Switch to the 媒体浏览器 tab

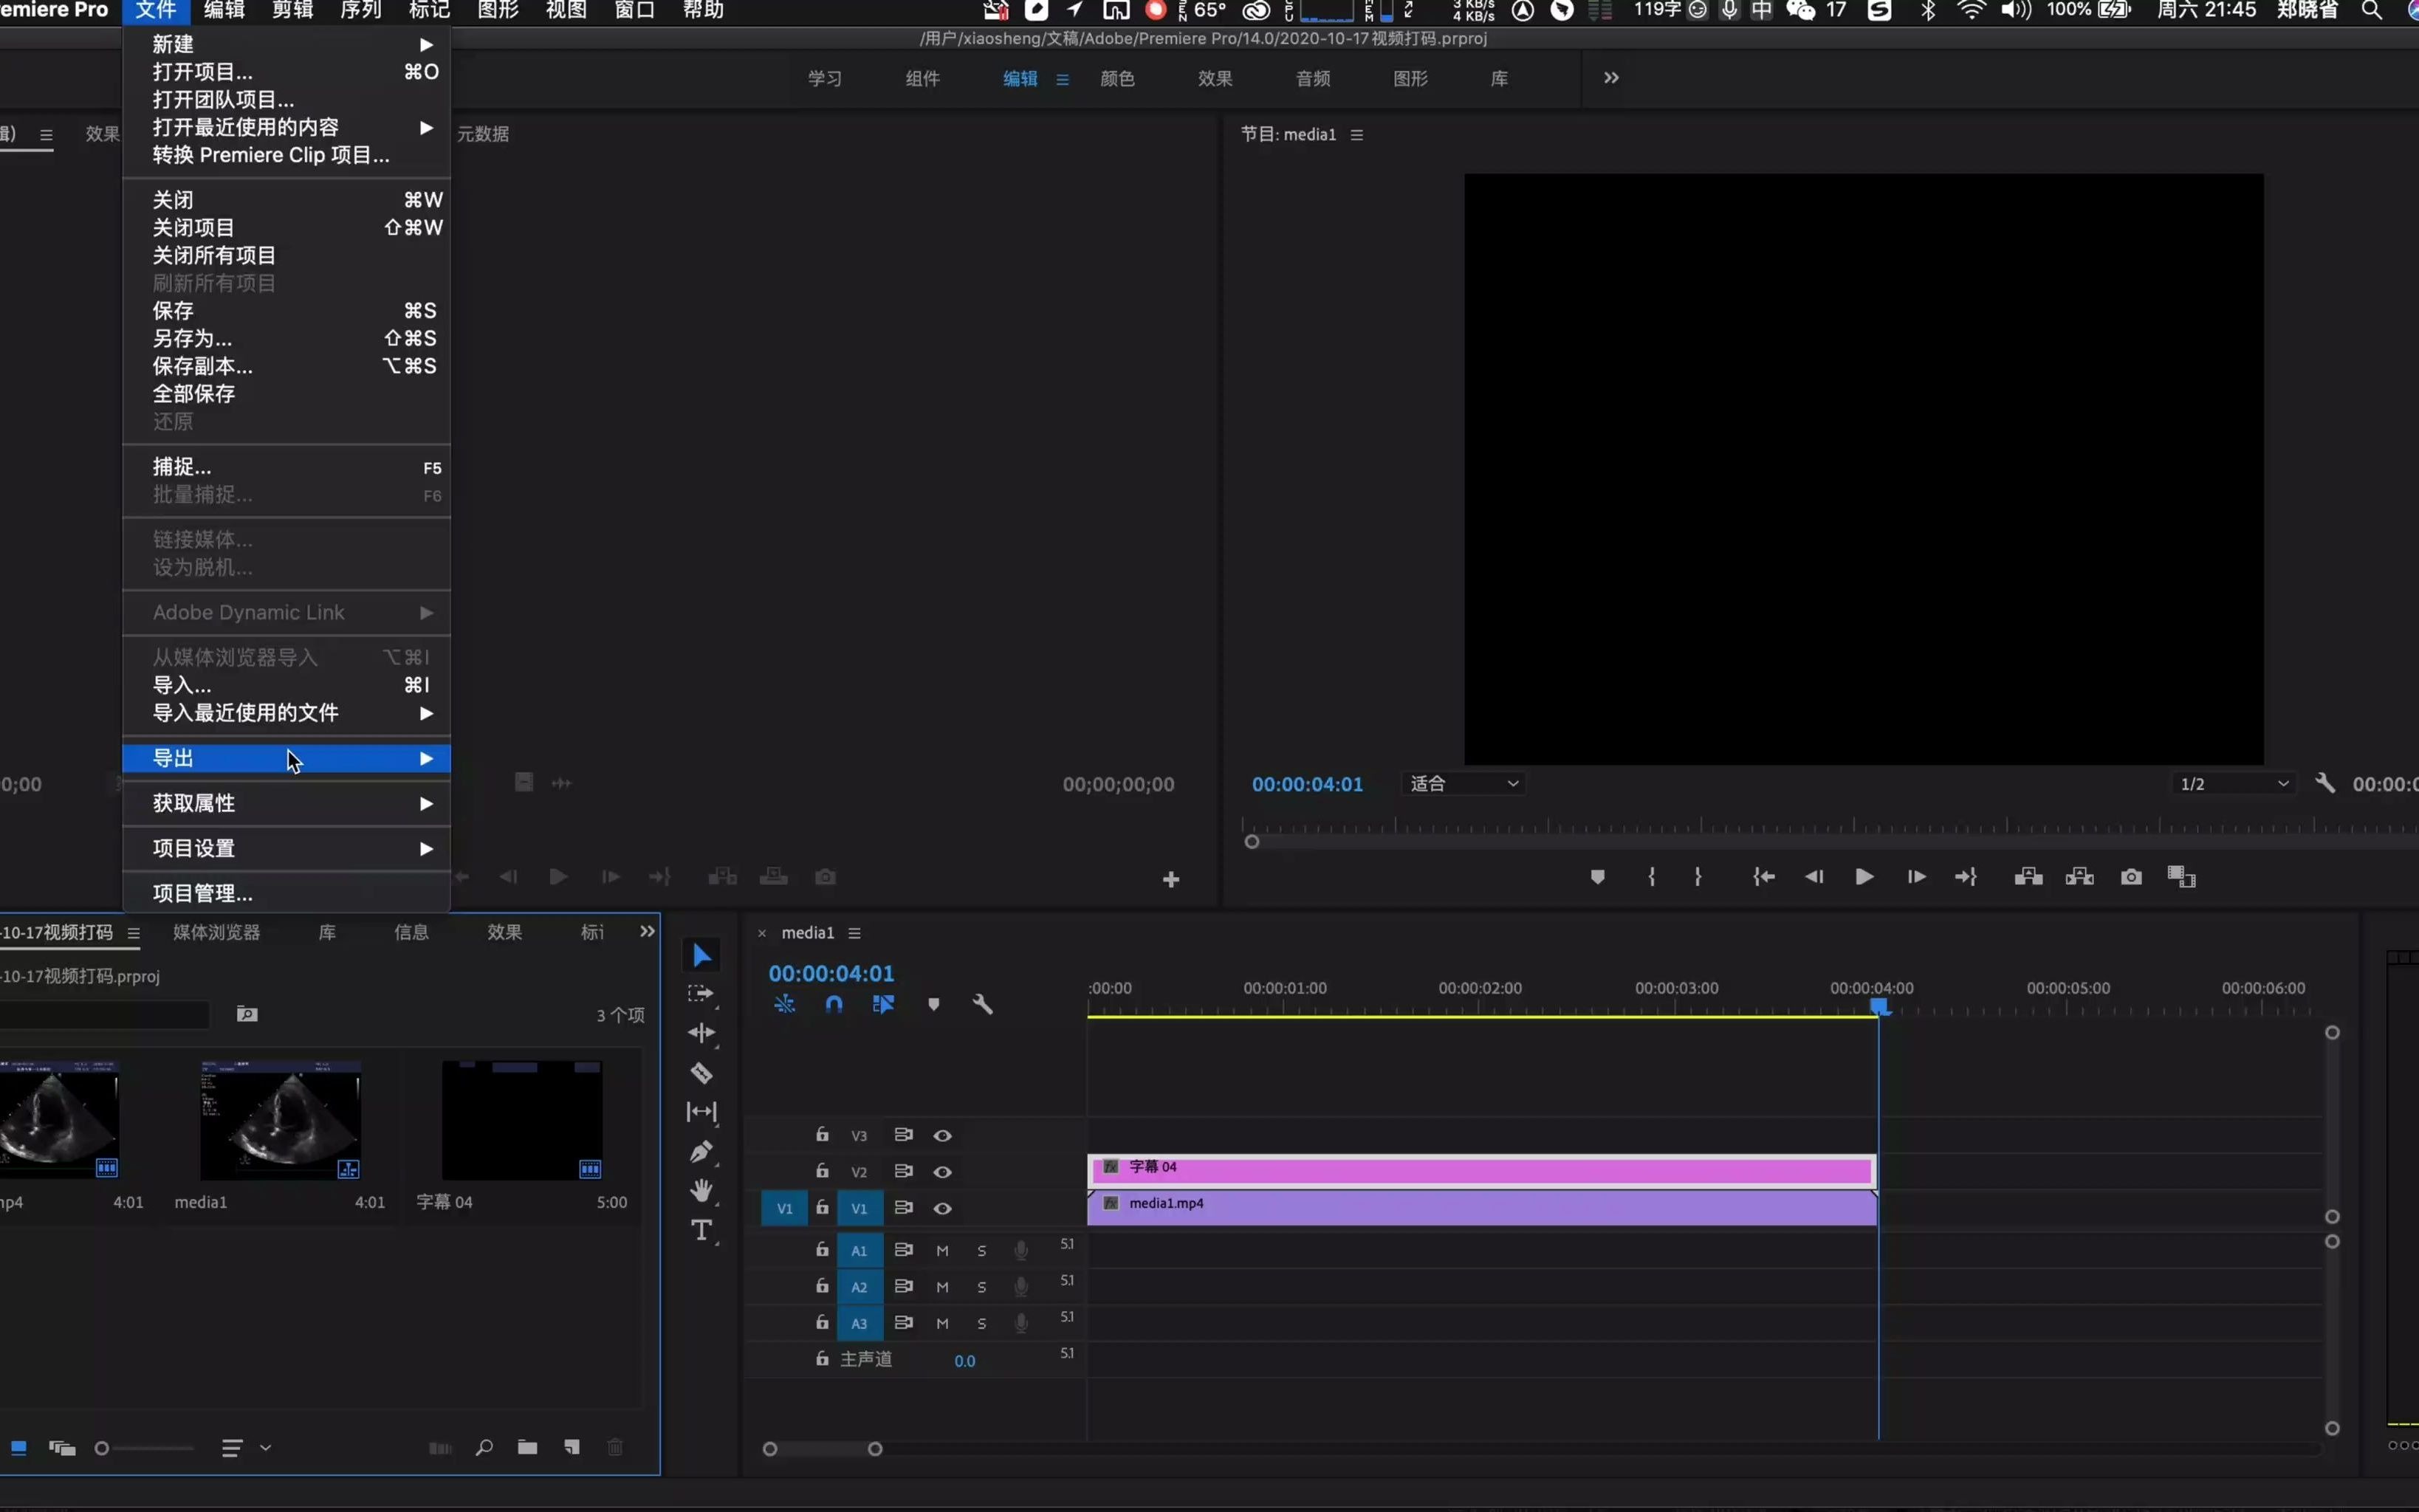pyautogui.click(x=216, y=932)
